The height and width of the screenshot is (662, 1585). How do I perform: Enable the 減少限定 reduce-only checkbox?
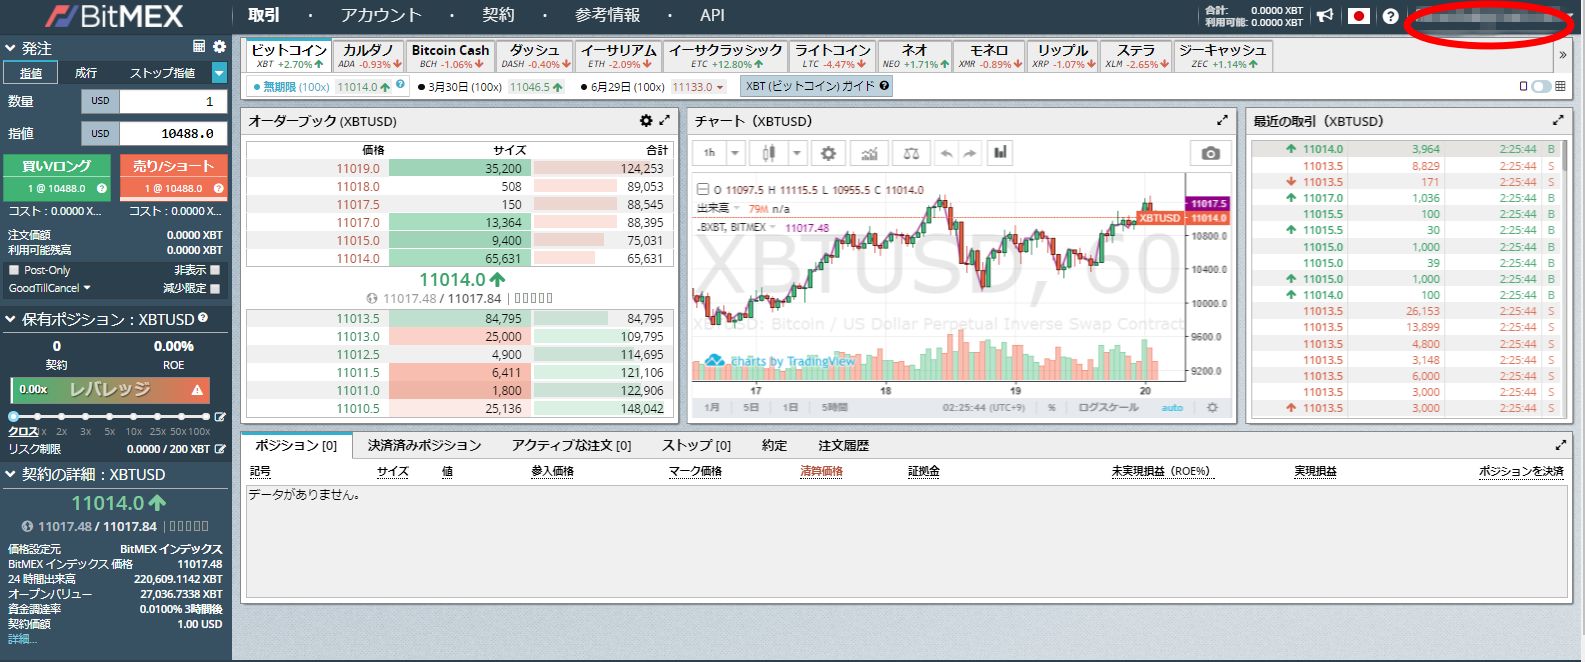pyautogui.click(x=215, y=288)
